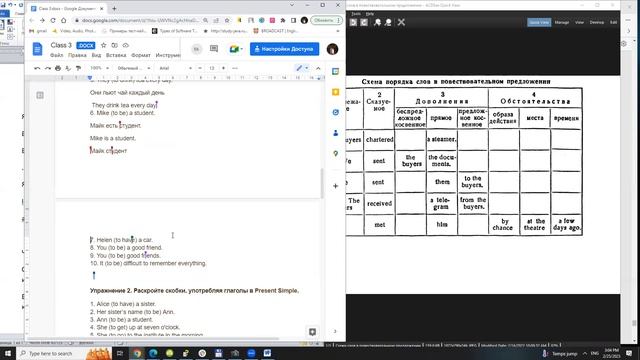Open the Tasks side panel icon
This screenshot has height=360, width=640.
(336, 112)
